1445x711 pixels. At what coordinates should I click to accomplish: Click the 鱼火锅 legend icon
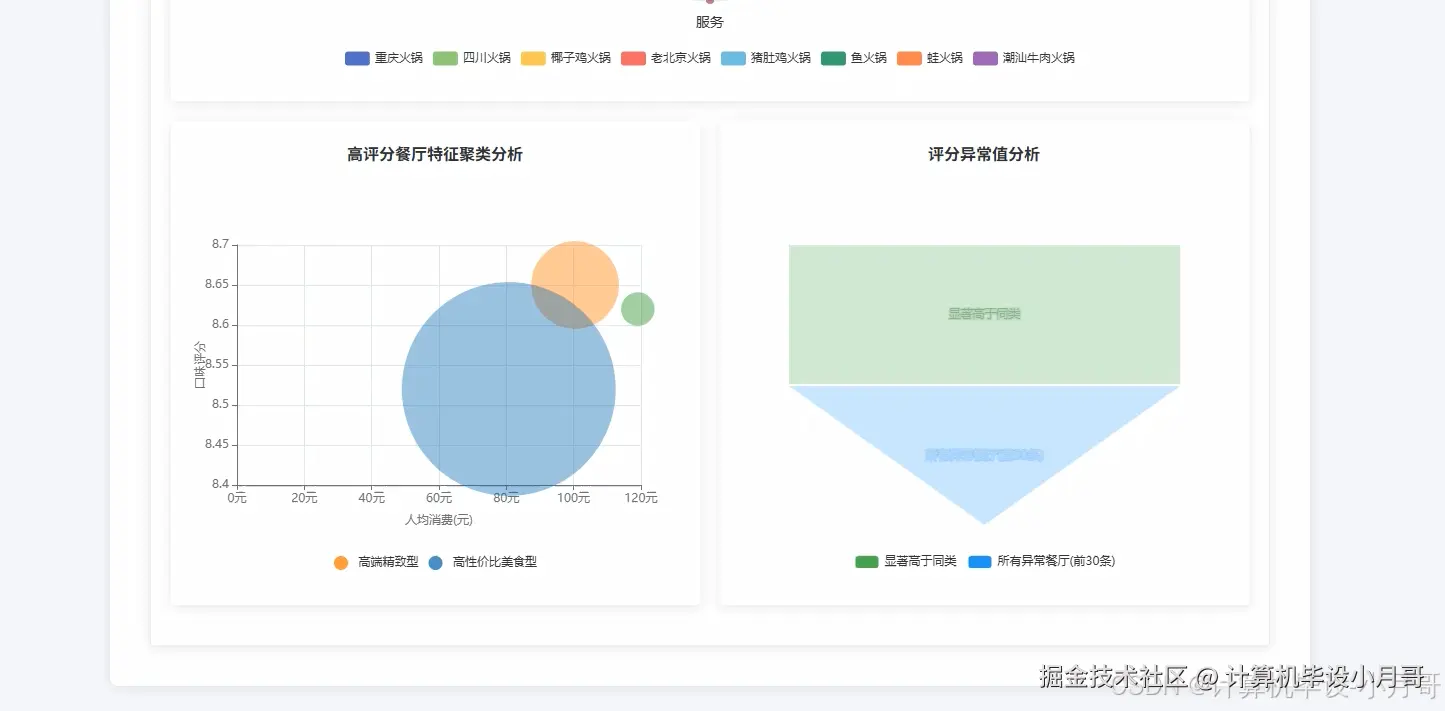pos(832,58)
